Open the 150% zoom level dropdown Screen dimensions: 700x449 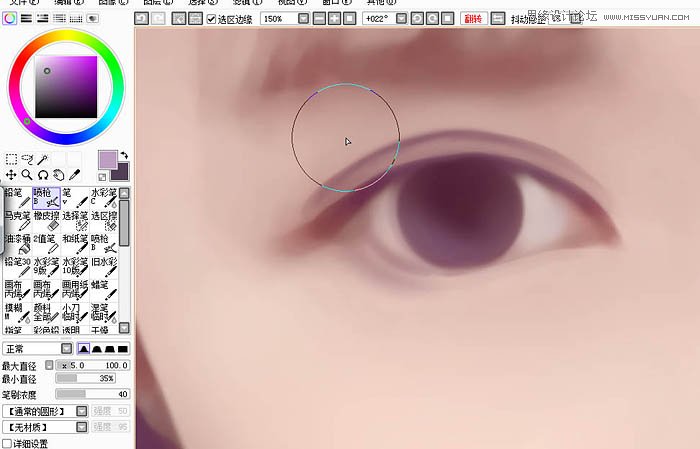(x=303, y=18)
